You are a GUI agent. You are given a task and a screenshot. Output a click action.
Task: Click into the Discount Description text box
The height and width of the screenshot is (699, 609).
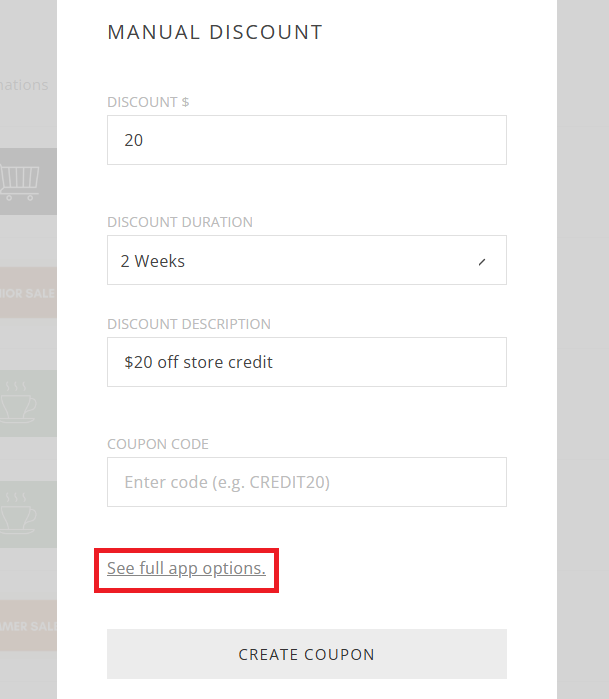(x=307, y=362)
